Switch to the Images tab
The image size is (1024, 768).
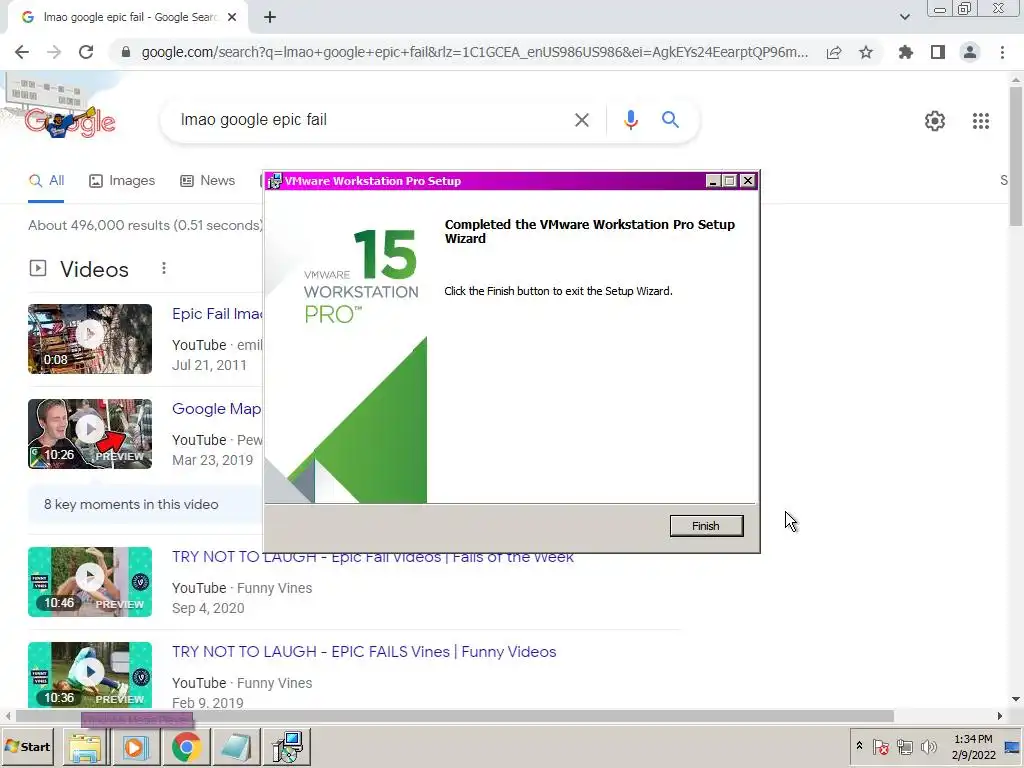pyautogui.click(x=122, y=181)
